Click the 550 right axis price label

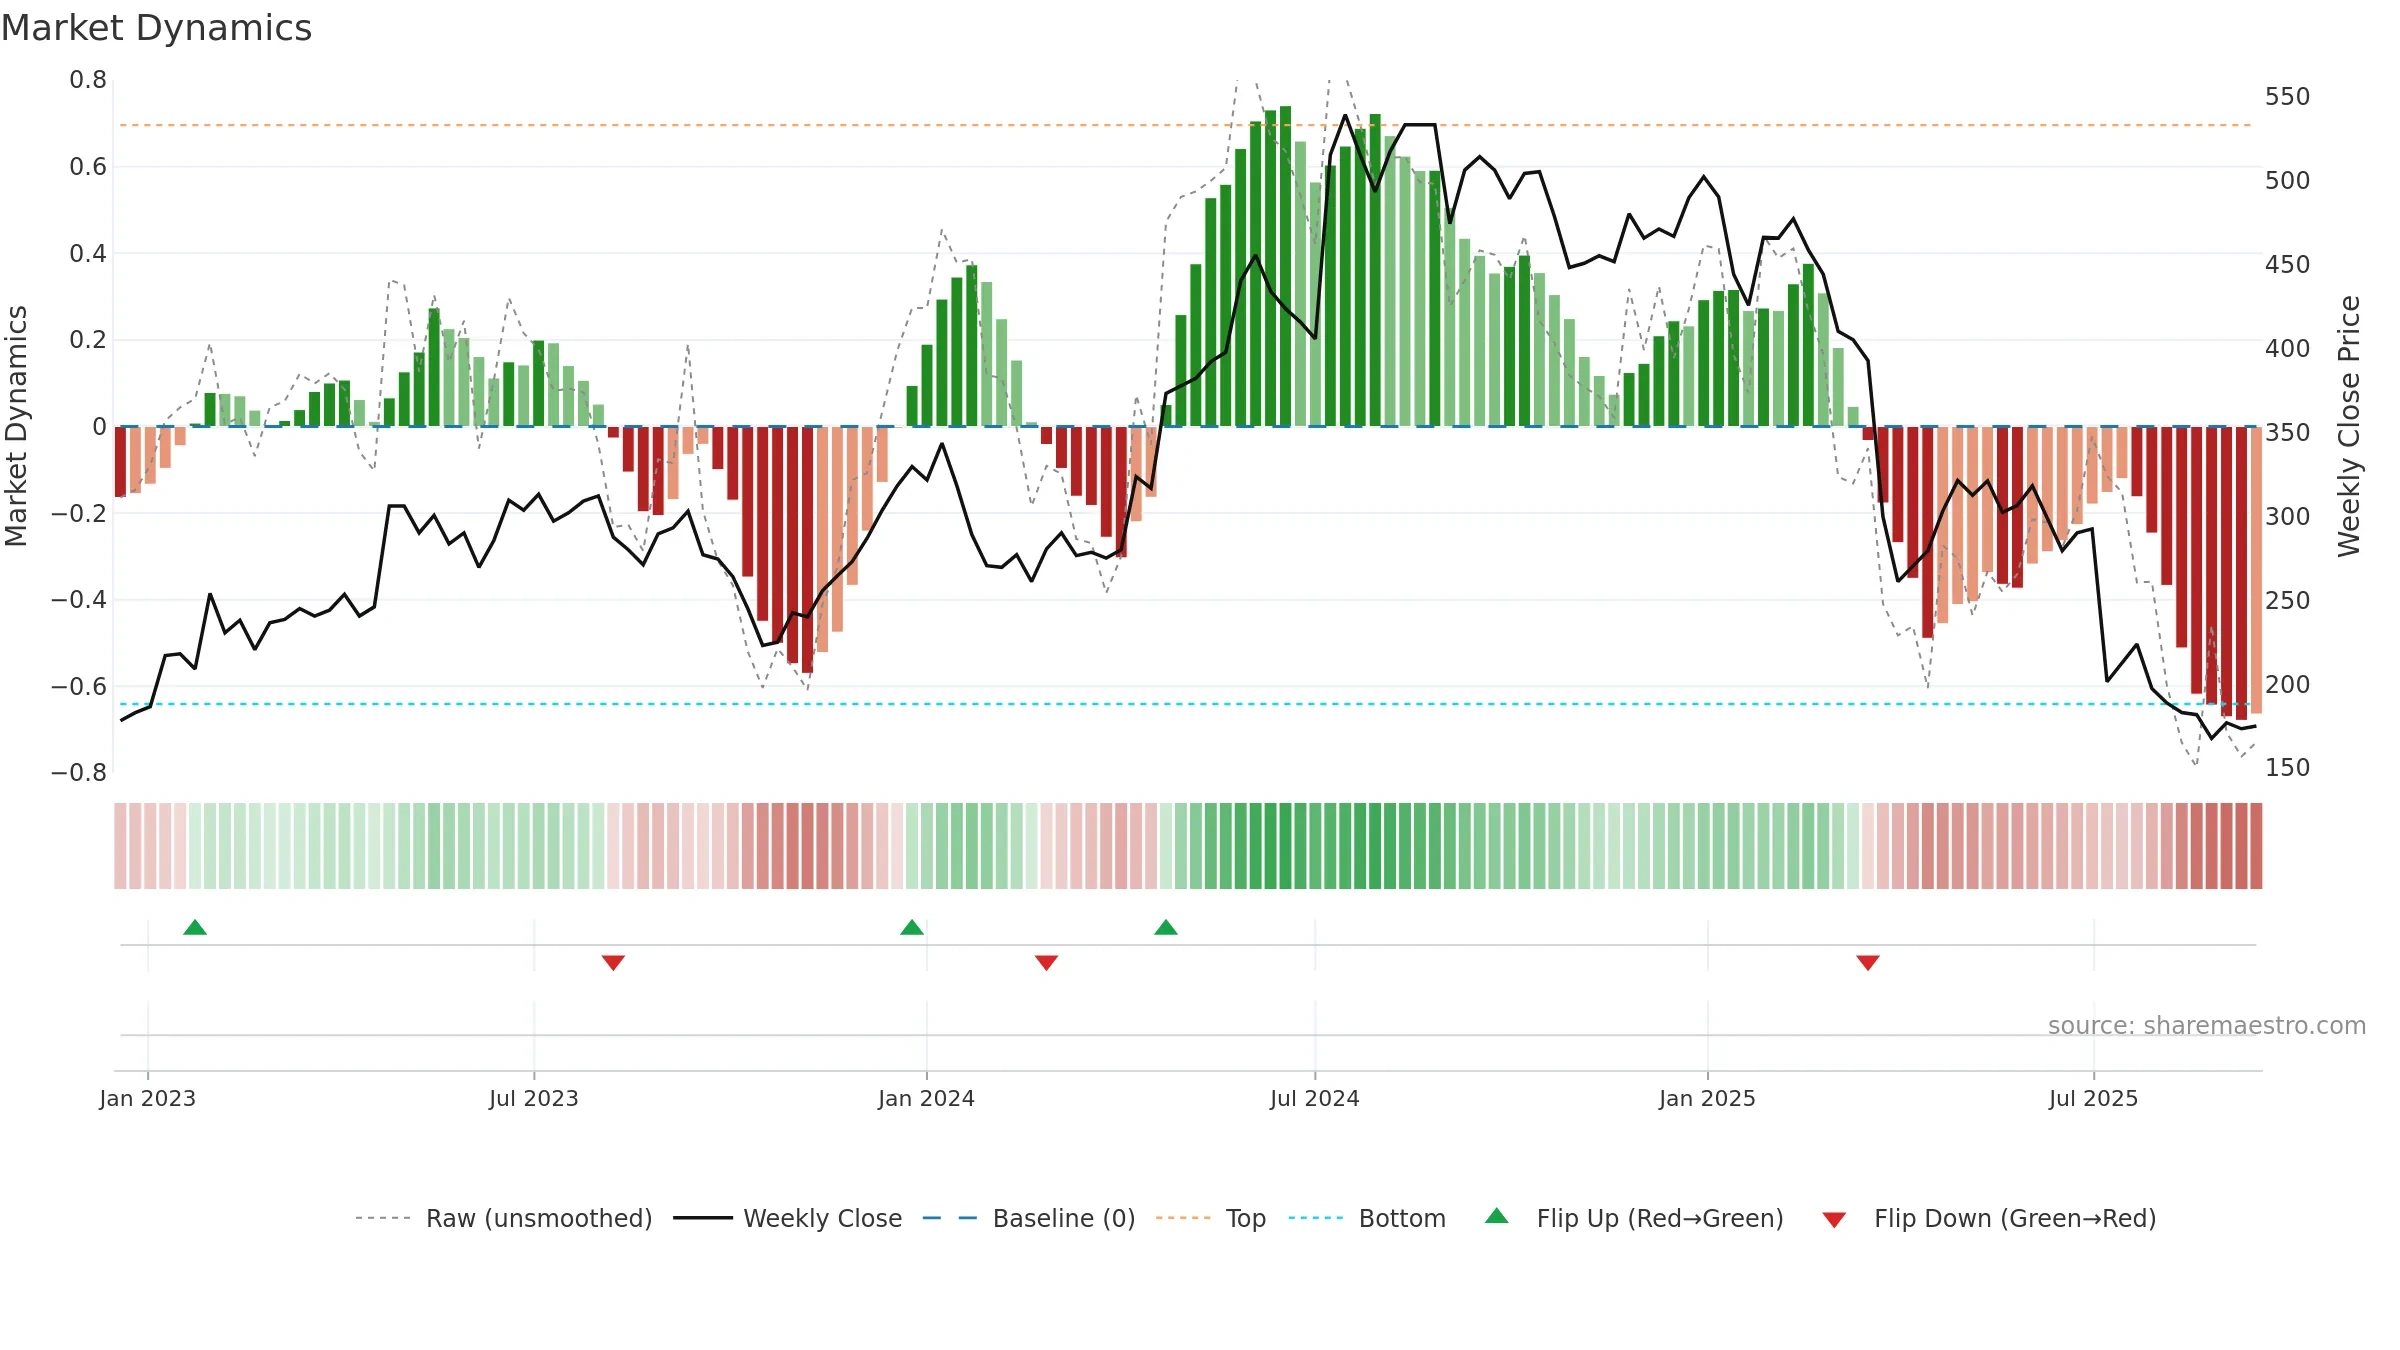pos(2288,97)
